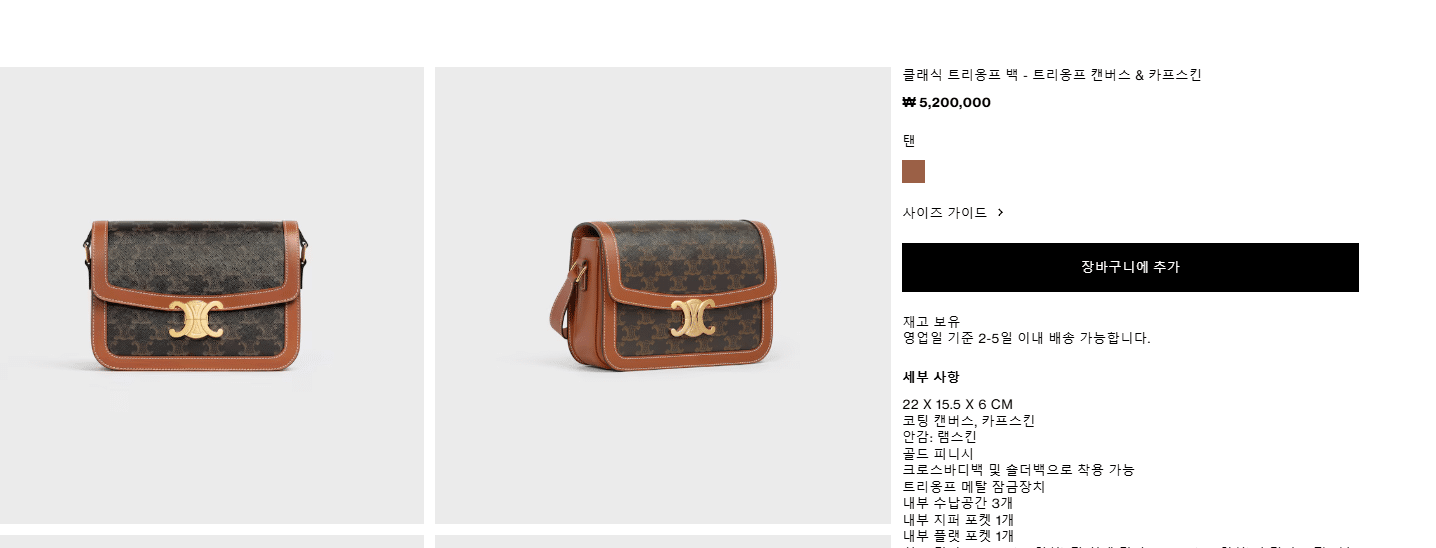Click the 트리옹프 메탈 잠금장치 detail line
Viewport: 1436px width, 548px height.
[x=974, y=487]
